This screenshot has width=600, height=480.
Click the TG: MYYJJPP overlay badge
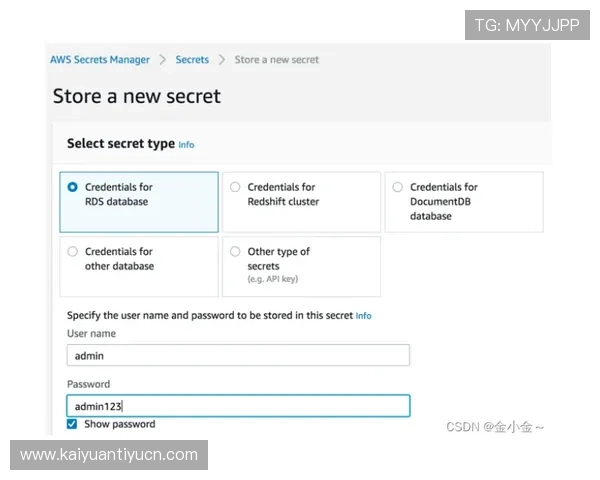click(x=526, y=25)
